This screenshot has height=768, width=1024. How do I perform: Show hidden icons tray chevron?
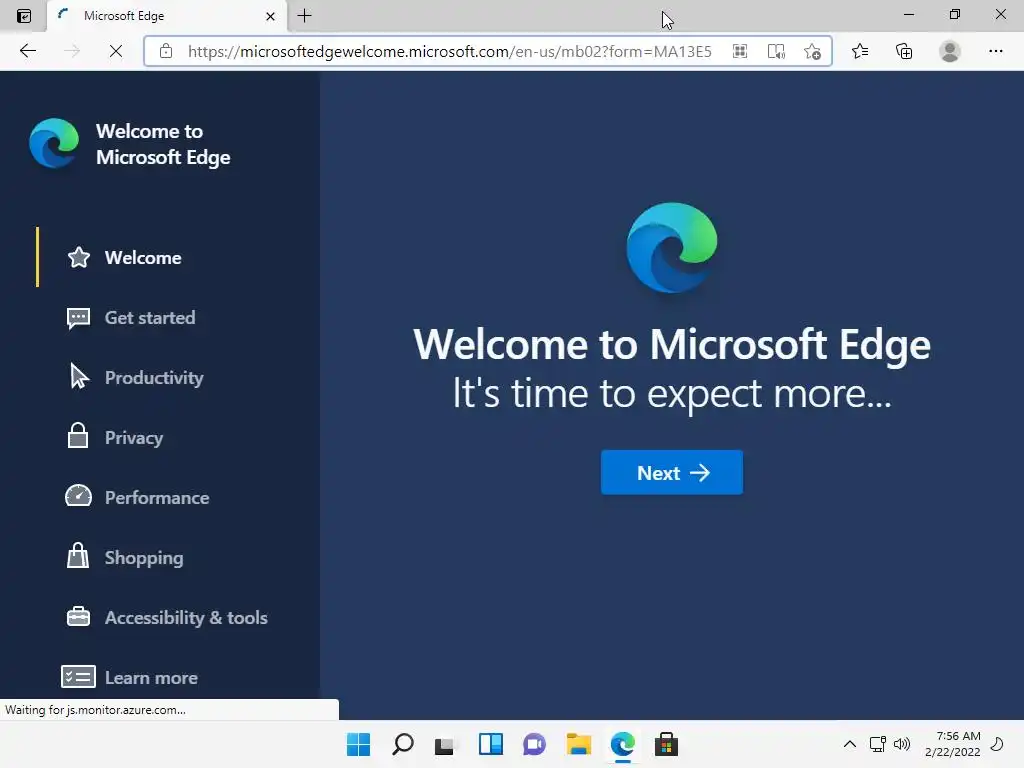[x=850, y=744]
